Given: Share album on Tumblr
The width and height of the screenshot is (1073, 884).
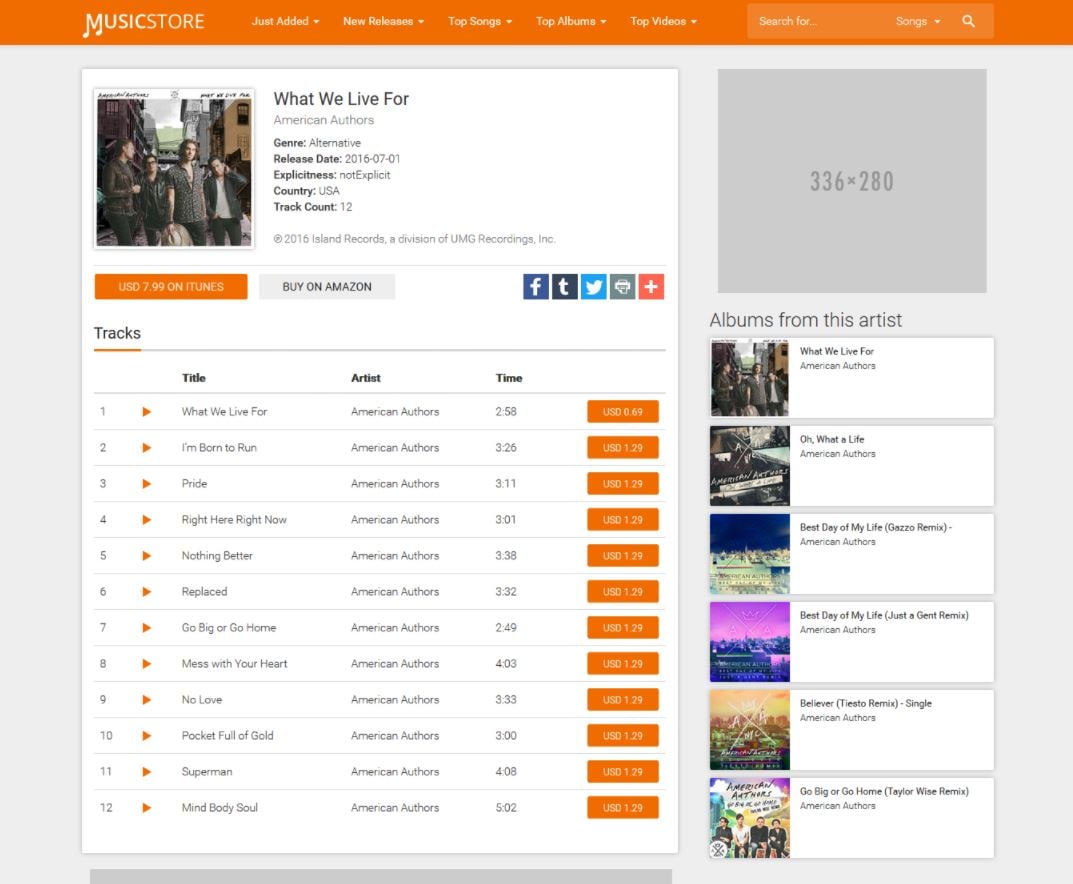Looking at the screenshot, I should point(565,287).
